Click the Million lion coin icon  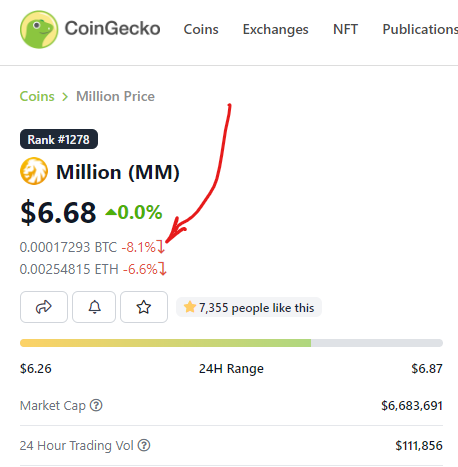click(34, 171)
